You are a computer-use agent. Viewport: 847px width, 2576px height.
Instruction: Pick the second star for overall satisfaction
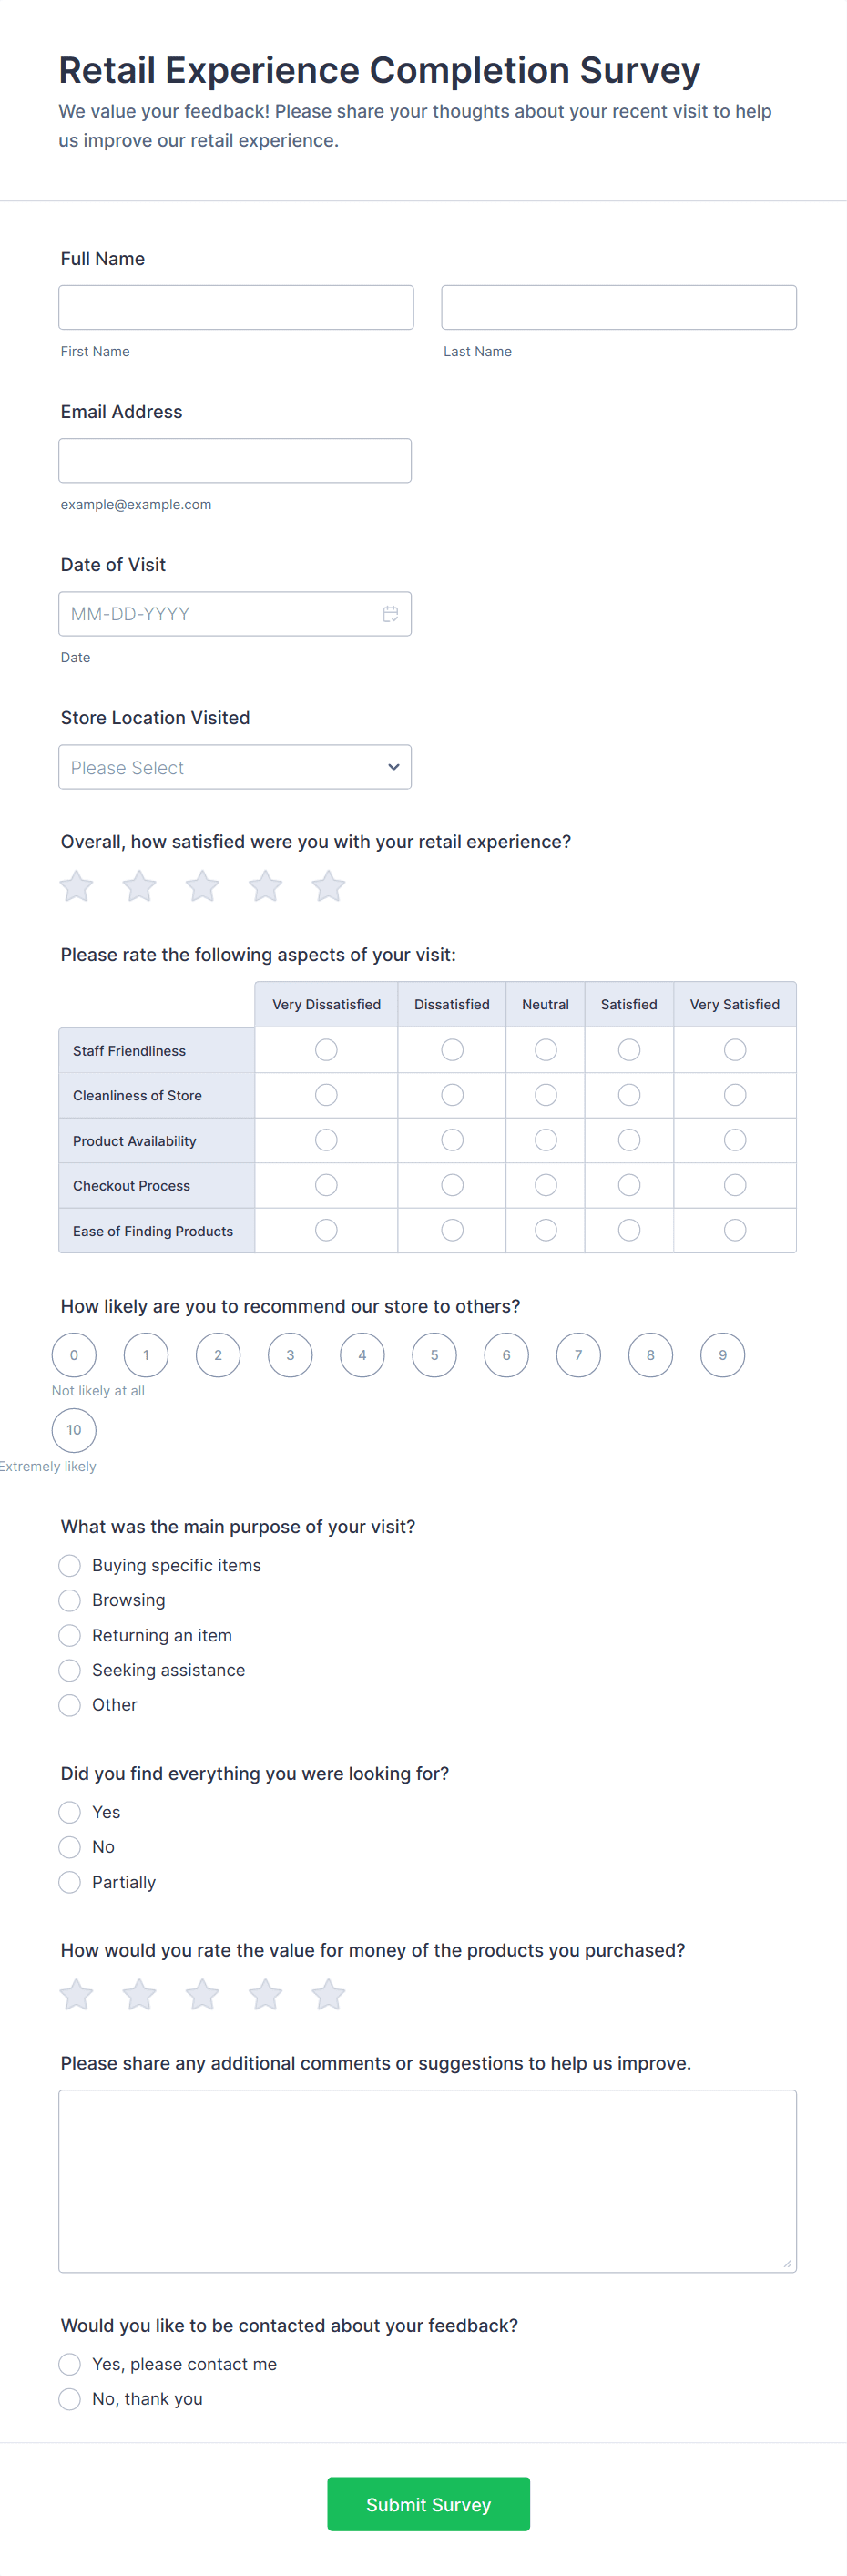tap(139, 886)
